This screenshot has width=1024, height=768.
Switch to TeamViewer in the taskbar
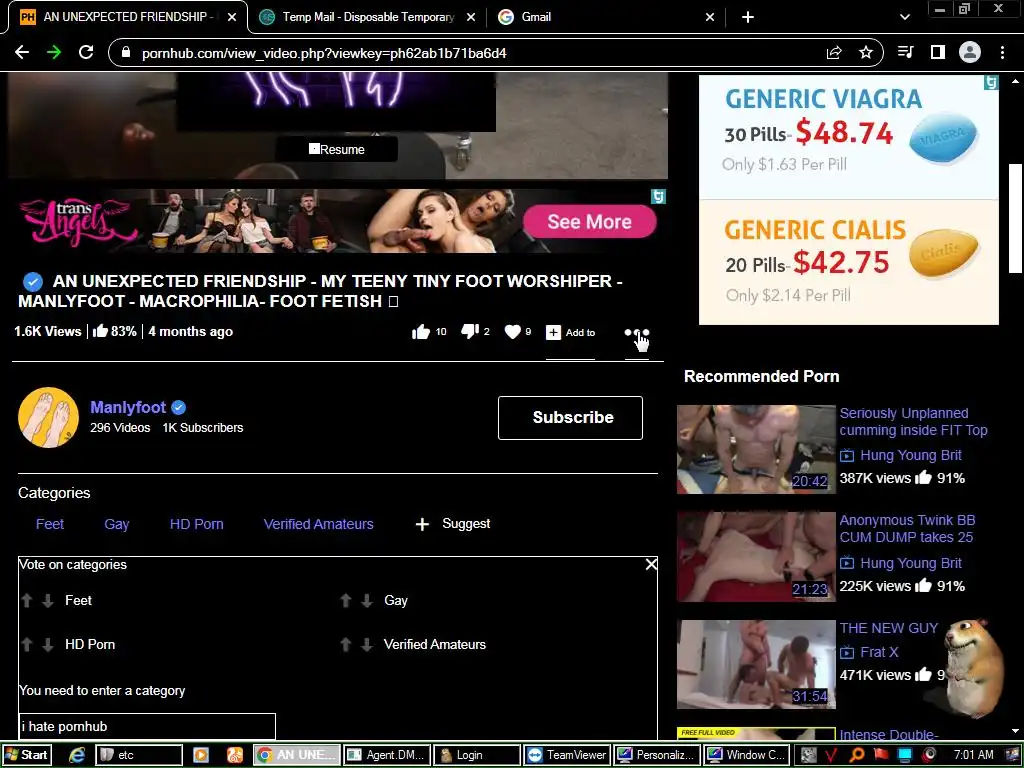coord(567,755)
